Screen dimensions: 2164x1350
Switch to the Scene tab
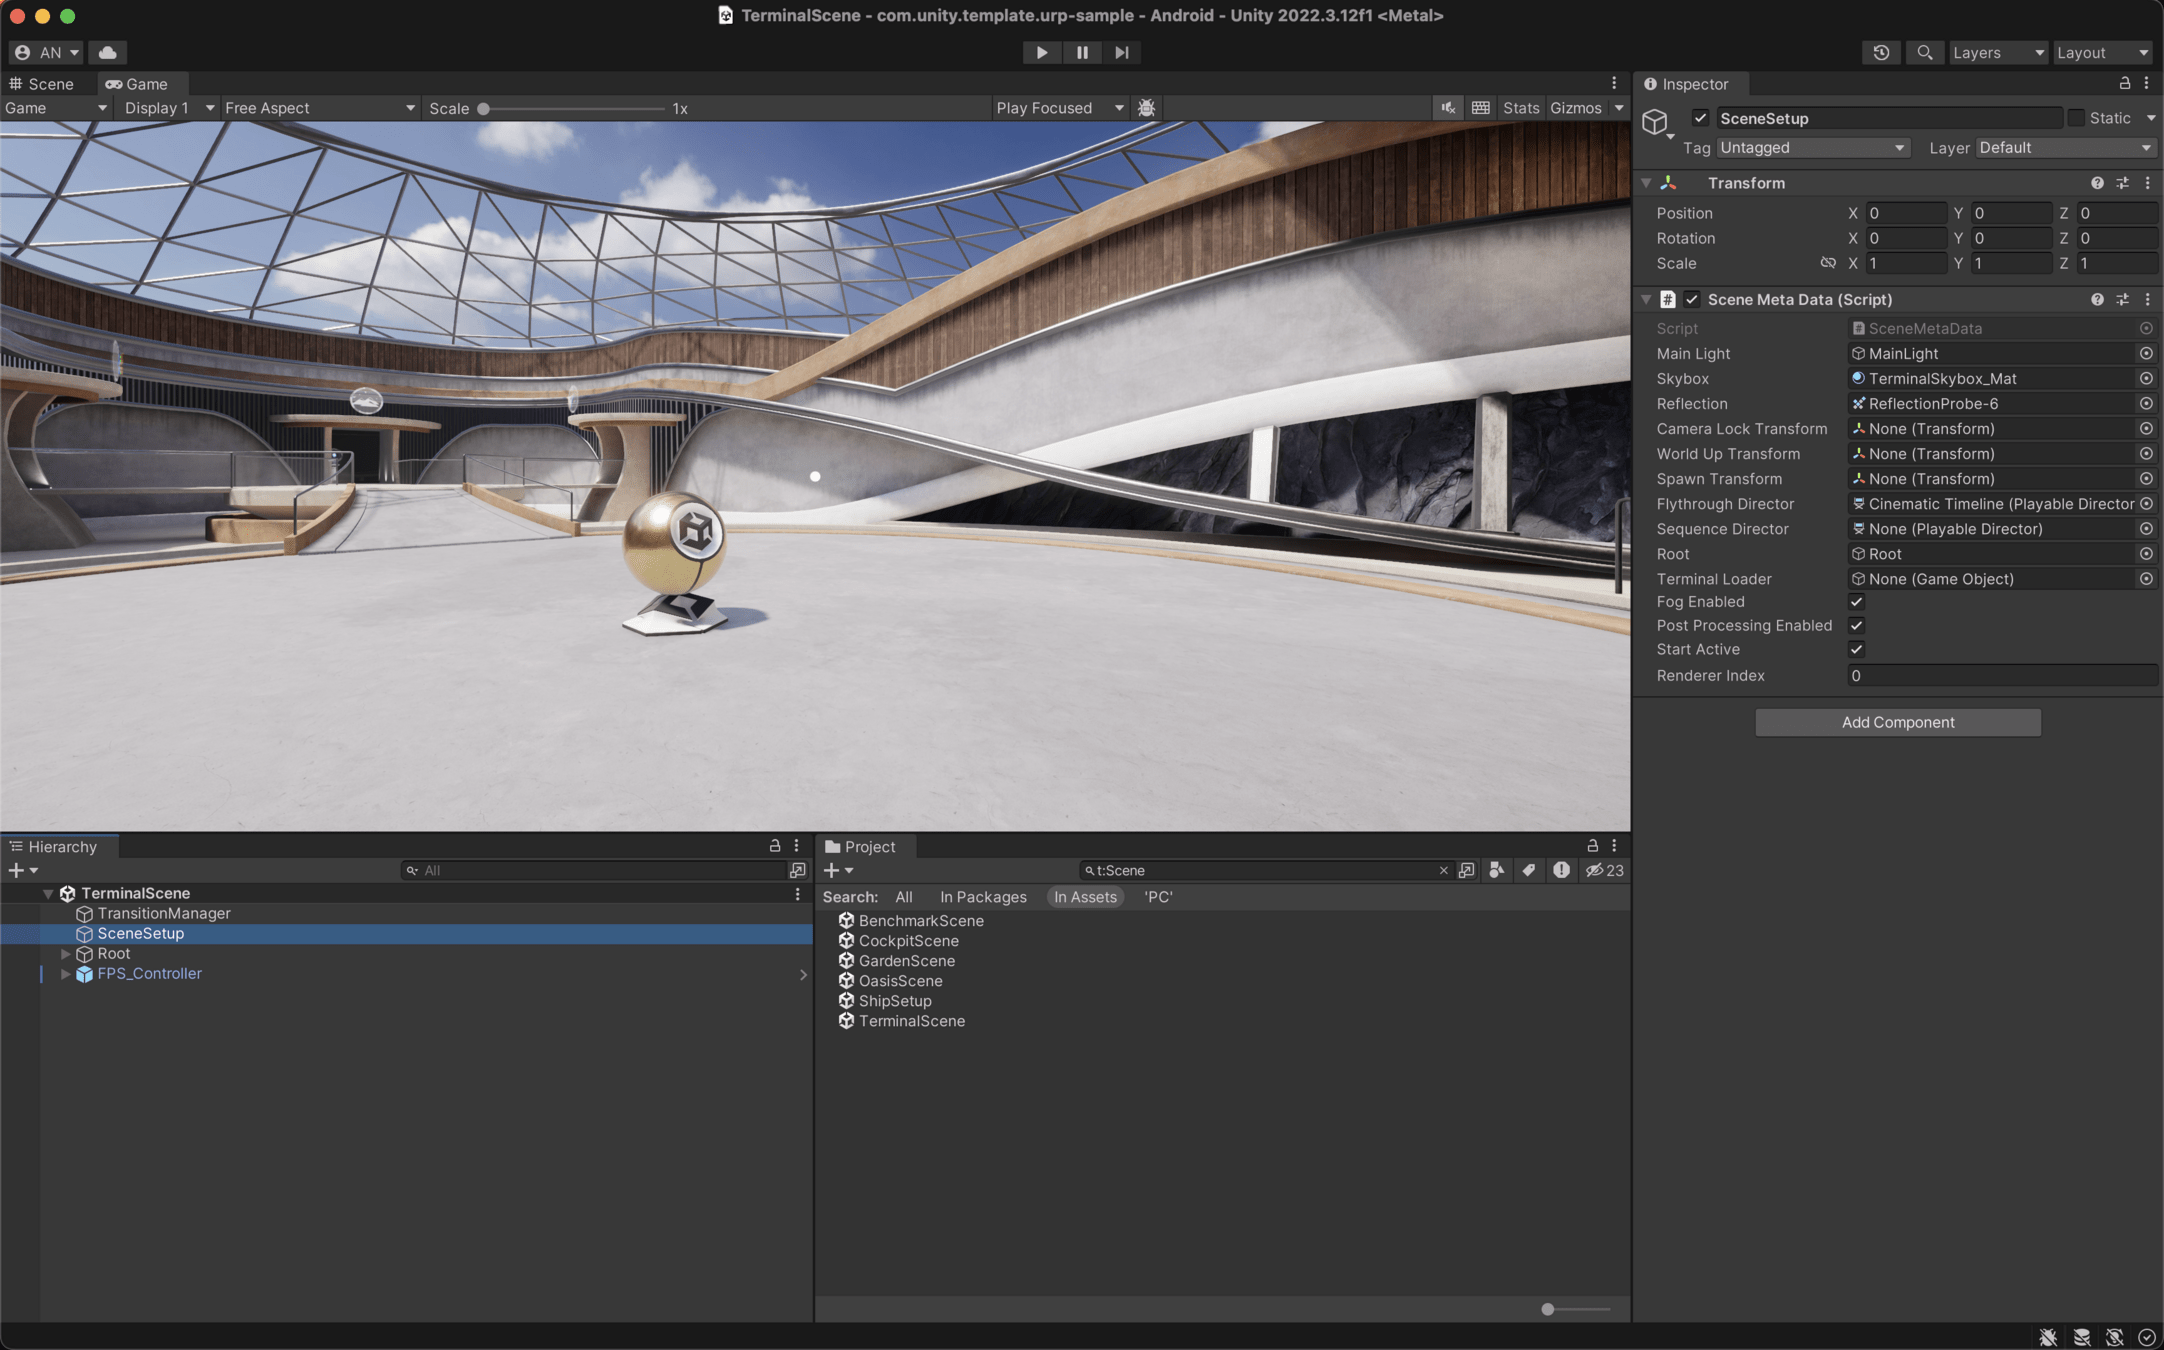pos(42,84)
